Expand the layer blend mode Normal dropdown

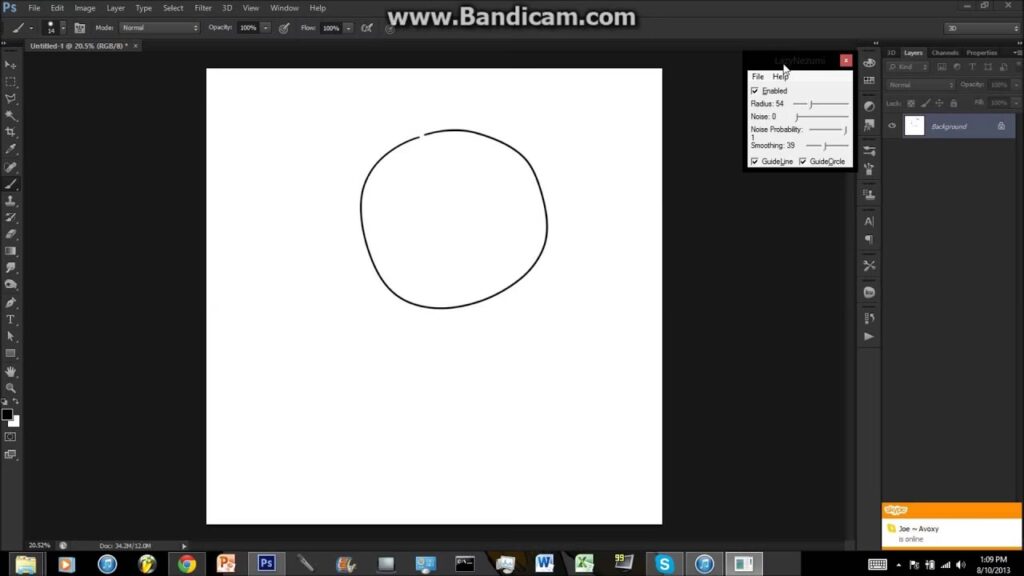tap(920, 85)
